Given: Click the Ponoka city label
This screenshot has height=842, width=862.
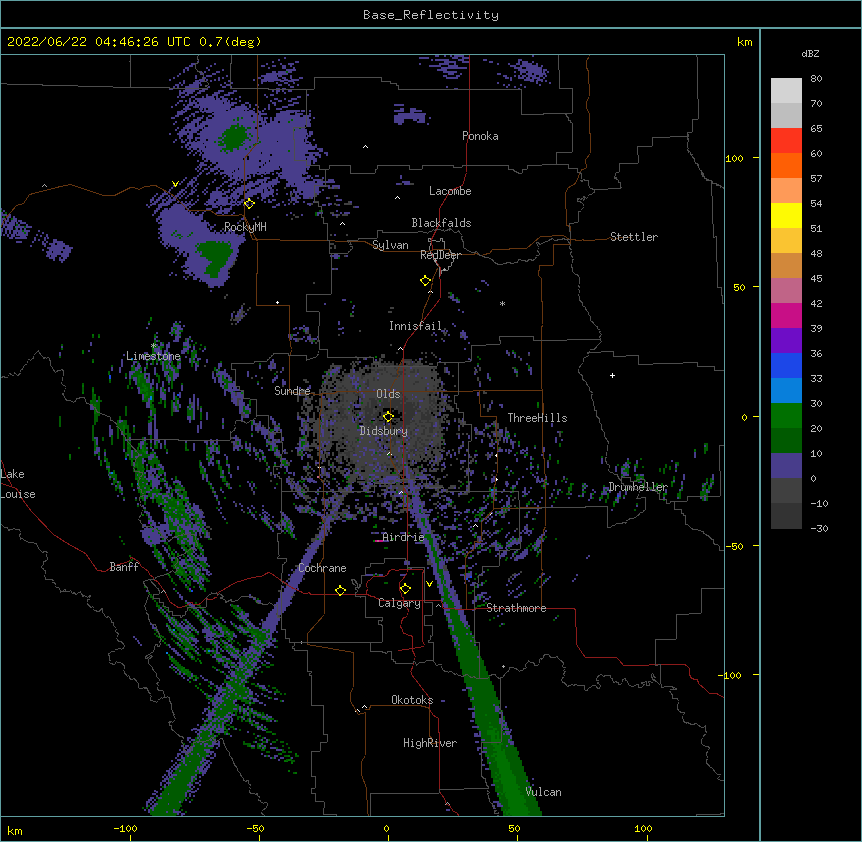Looking at the screenshot, I should pos(480,136).
